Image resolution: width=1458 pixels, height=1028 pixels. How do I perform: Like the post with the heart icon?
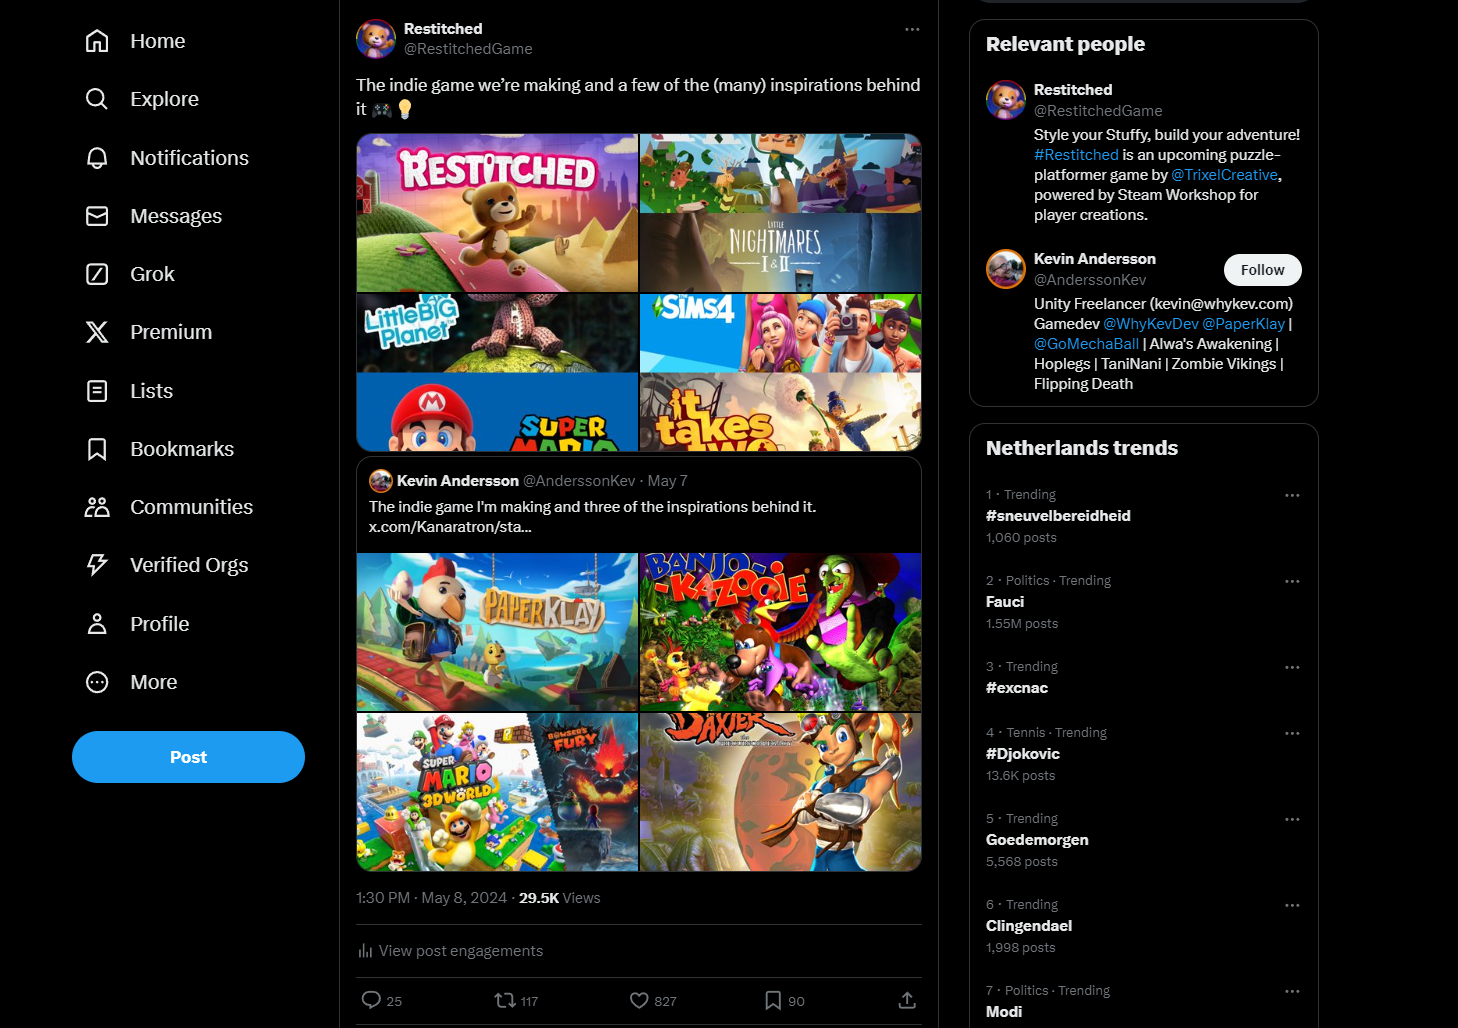click(639, 1000)
